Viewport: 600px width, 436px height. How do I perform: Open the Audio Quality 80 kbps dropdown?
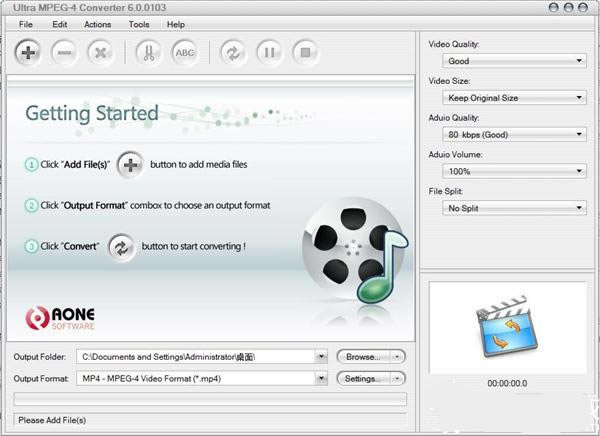point(514,134)
